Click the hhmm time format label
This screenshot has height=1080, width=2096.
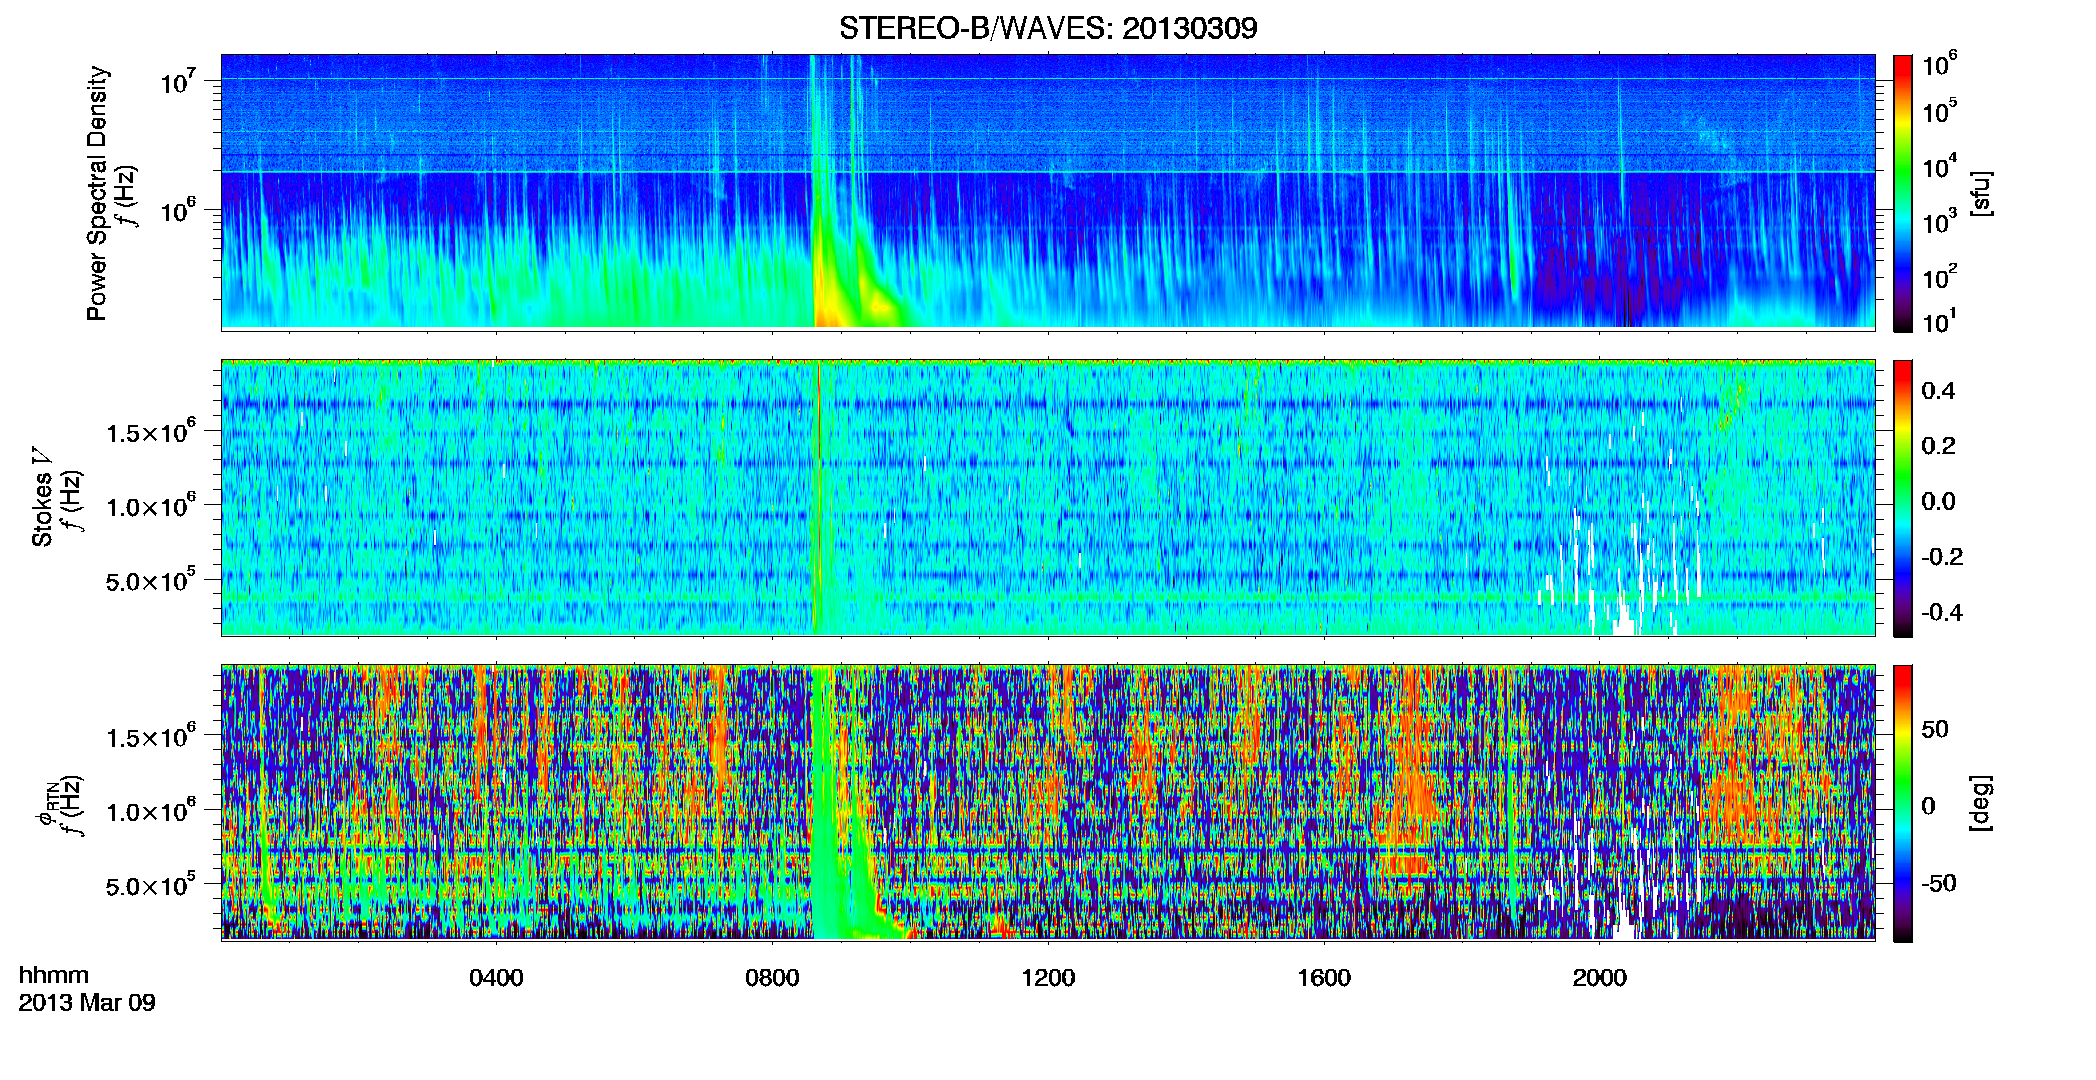pyautogui.click(x=54, y=975)
